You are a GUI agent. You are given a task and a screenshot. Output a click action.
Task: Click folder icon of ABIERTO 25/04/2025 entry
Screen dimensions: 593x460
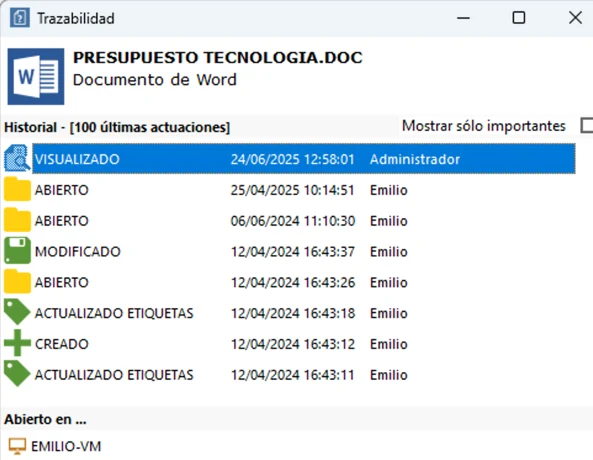coord(17,189)
